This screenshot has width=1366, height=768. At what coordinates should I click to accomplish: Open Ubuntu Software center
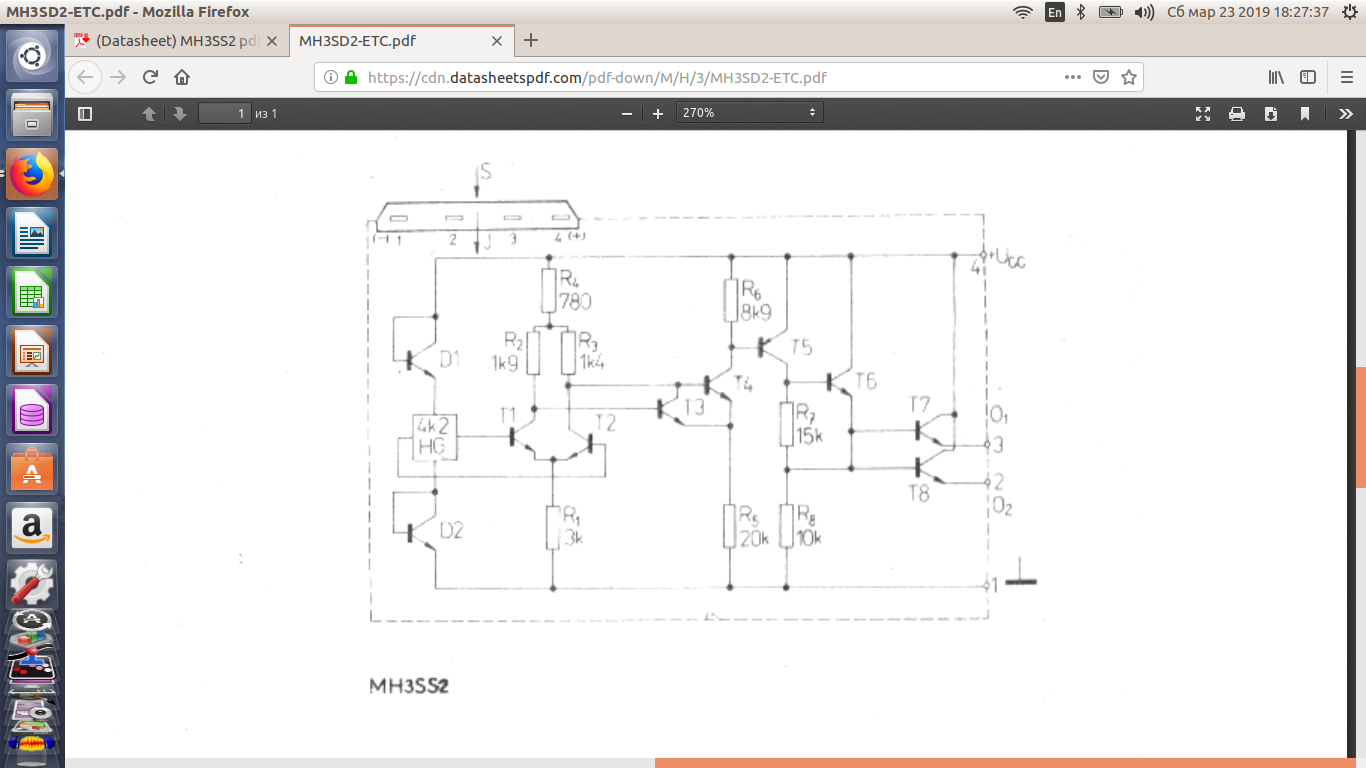coord(32,468)
